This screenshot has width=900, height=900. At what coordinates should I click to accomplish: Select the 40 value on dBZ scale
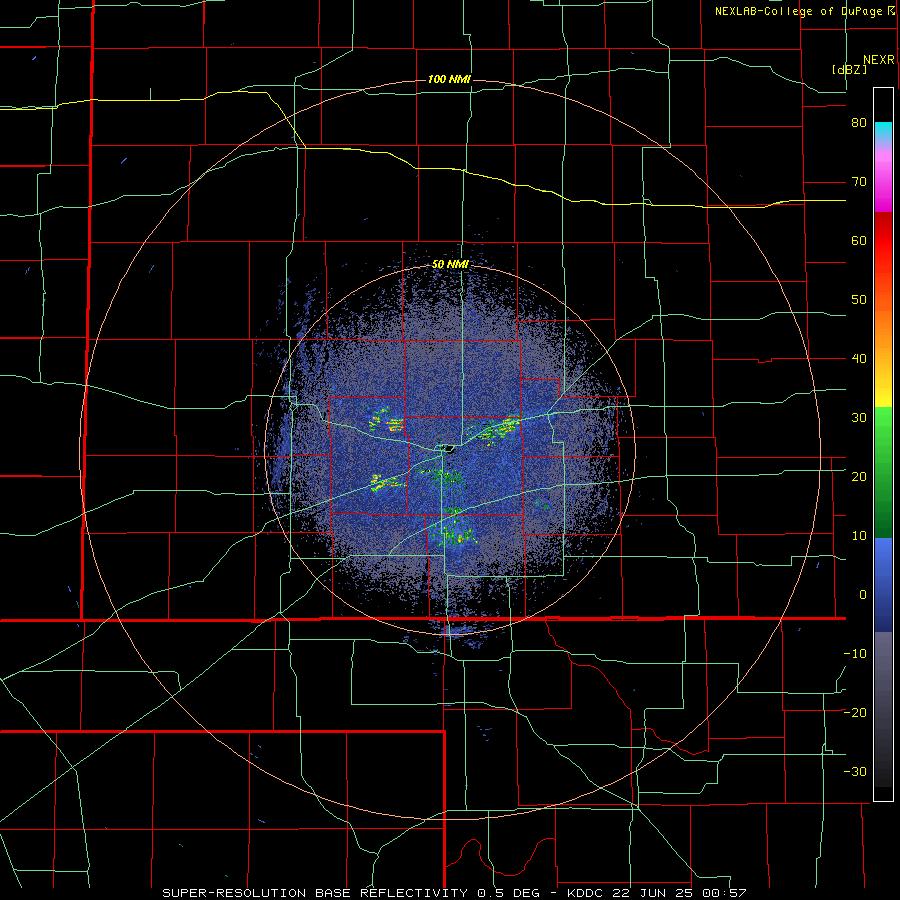coord(859,359)
